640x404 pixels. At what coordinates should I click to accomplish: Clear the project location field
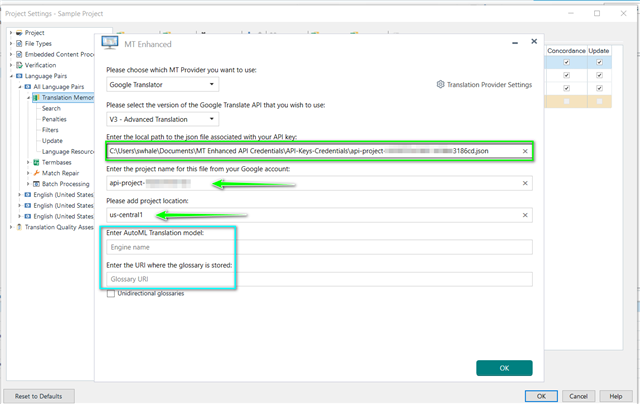coord(525,215)
